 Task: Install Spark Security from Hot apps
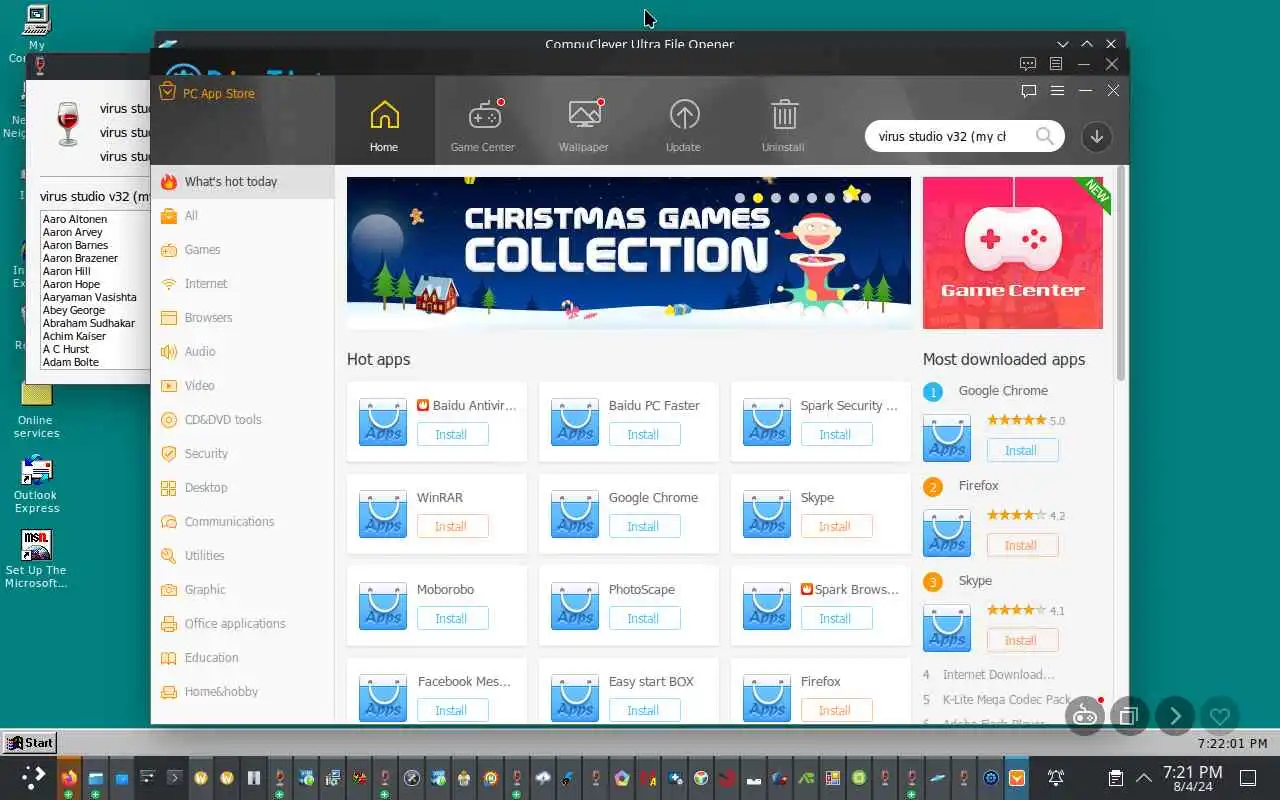click(x=836, y=434)
